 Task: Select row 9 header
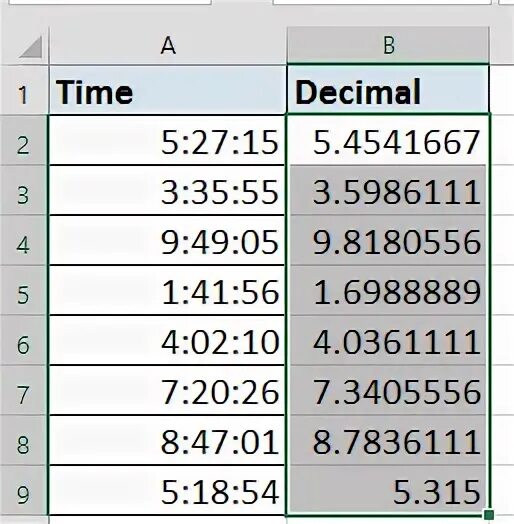coord(23,490)
